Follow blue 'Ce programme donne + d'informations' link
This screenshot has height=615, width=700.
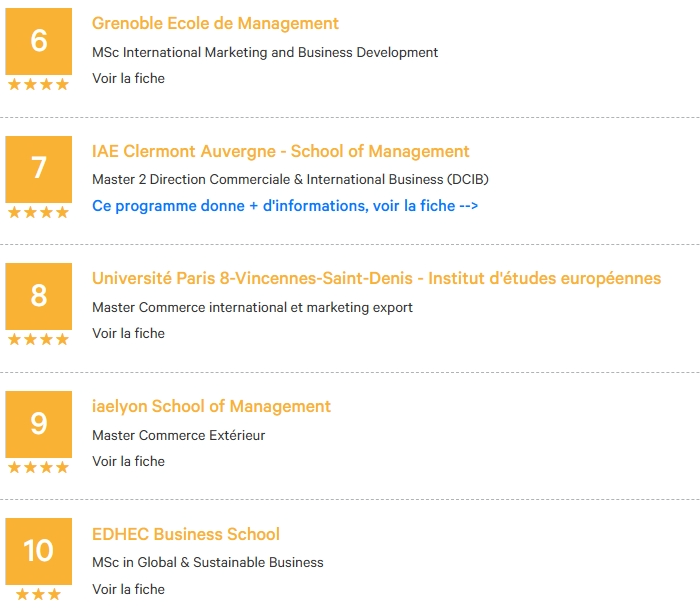point(285,206)
